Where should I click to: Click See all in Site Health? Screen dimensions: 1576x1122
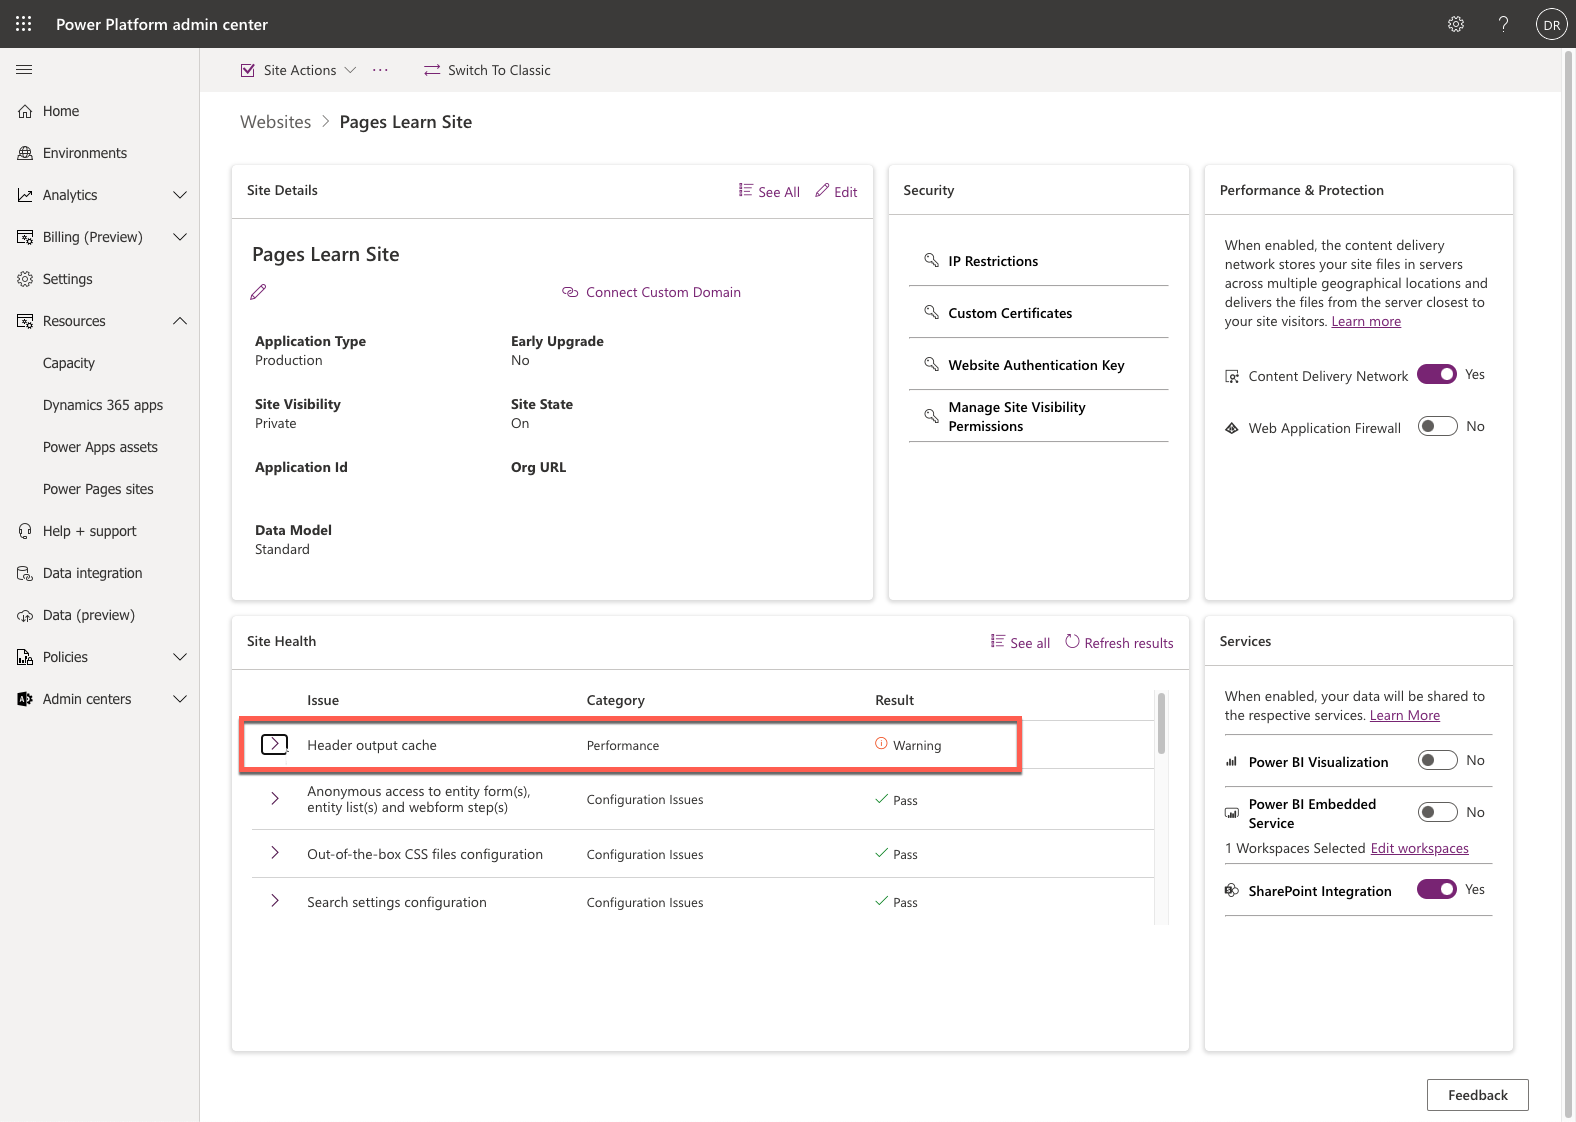pyautogui.click(x=1020, y=642)
